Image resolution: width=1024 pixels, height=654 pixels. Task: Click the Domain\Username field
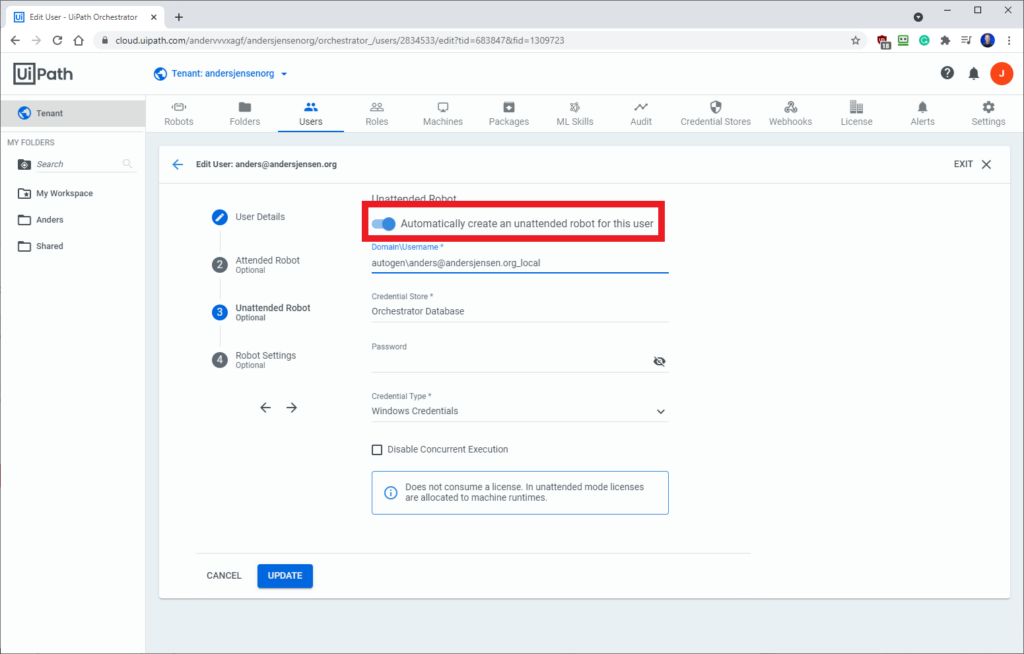520,263
